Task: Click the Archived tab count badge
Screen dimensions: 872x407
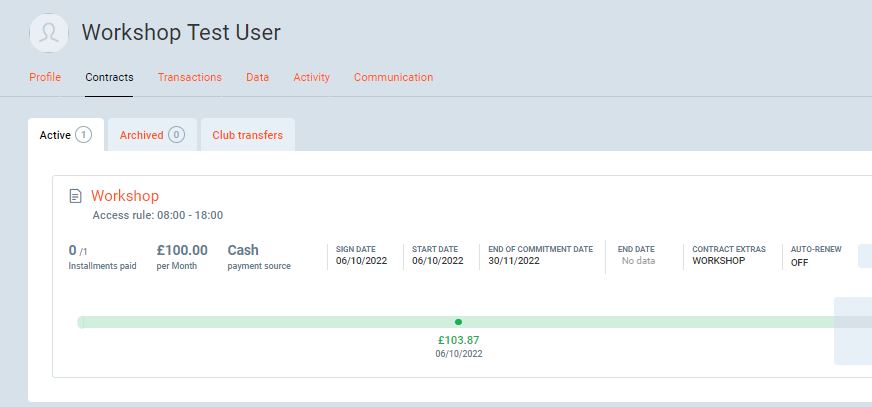Action: coord(176,135)
